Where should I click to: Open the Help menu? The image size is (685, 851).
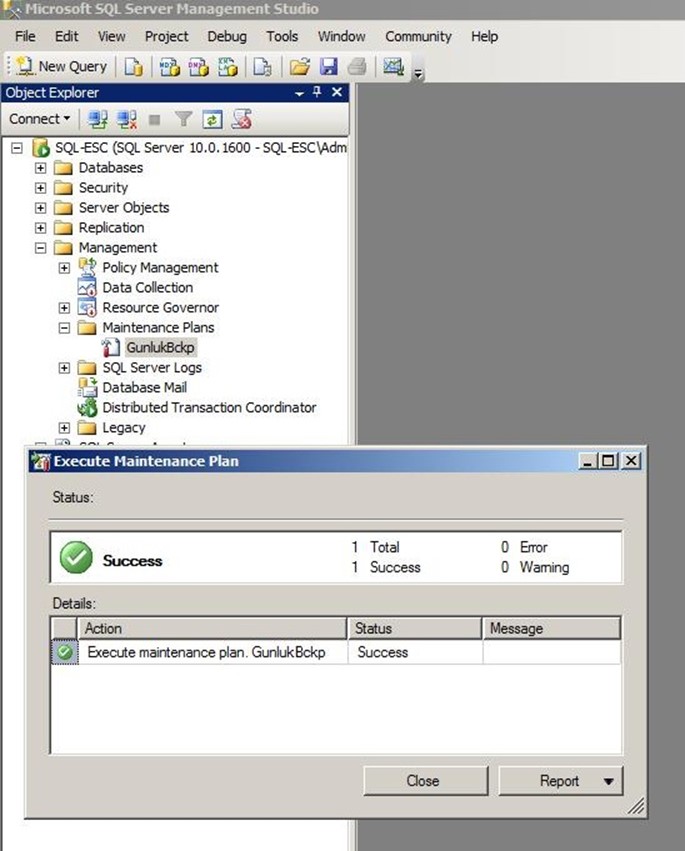tap(484, 36)
